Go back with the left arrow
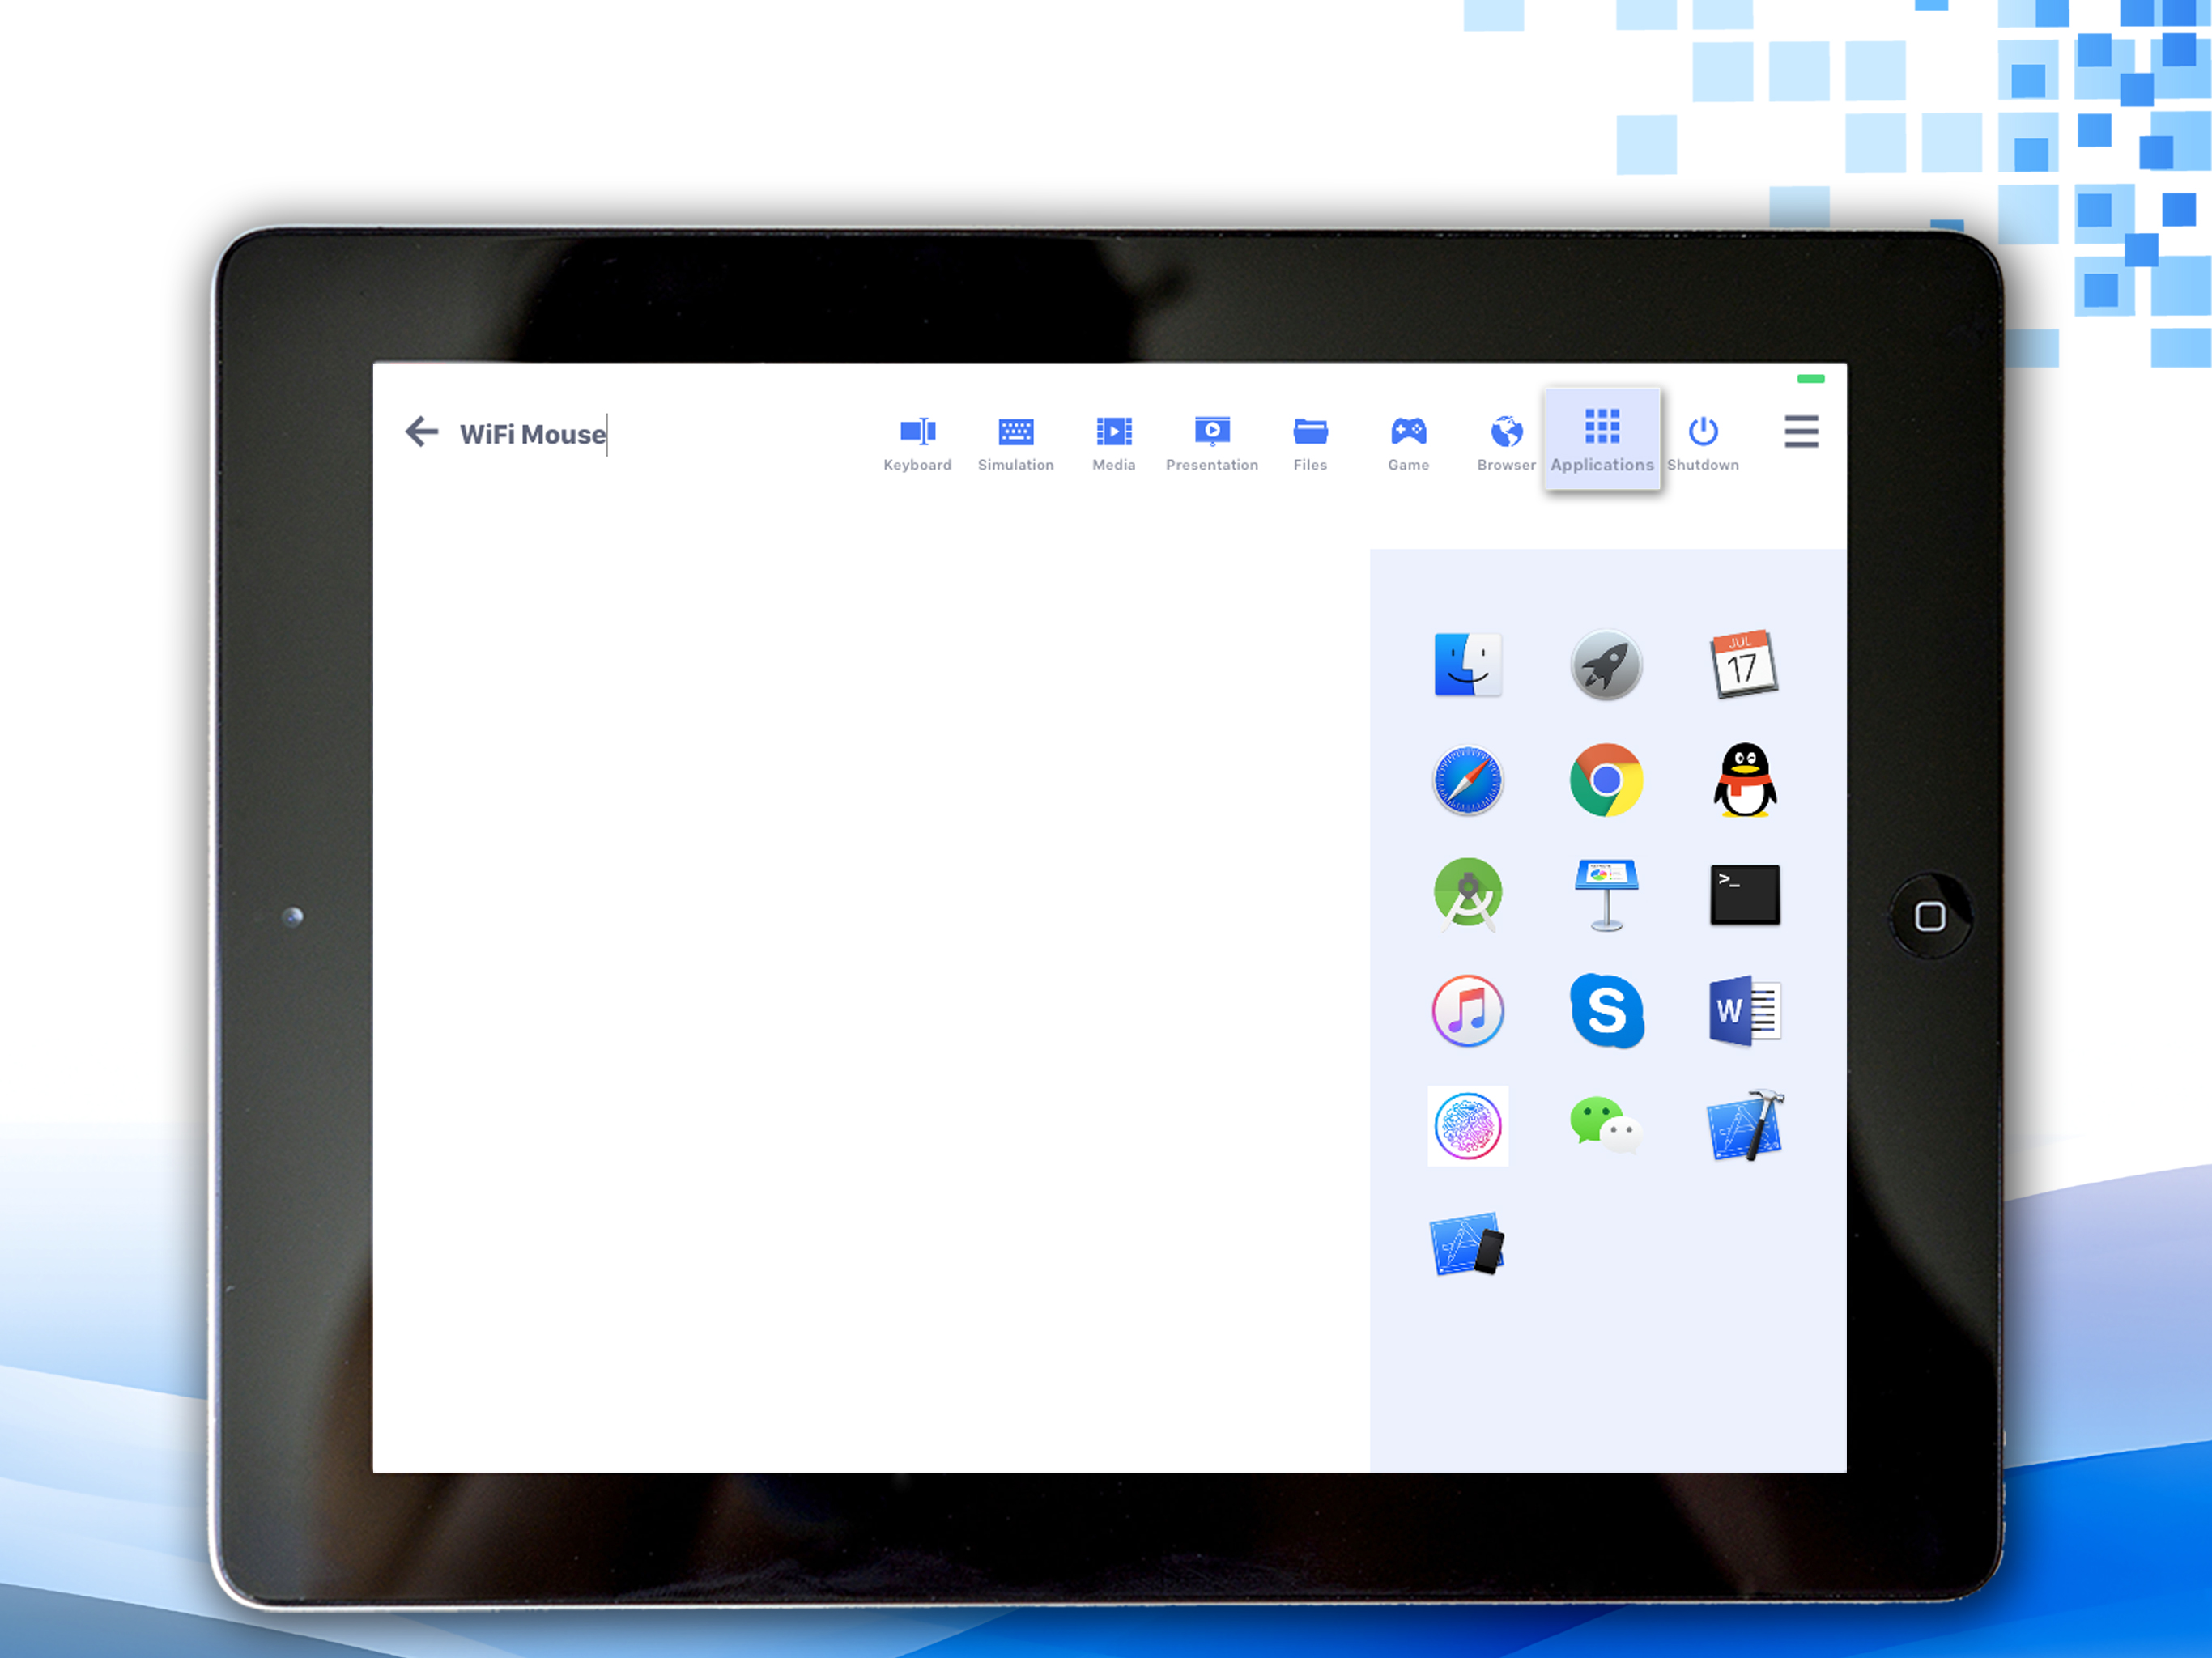2212x1658 pixels. (422, 432)
